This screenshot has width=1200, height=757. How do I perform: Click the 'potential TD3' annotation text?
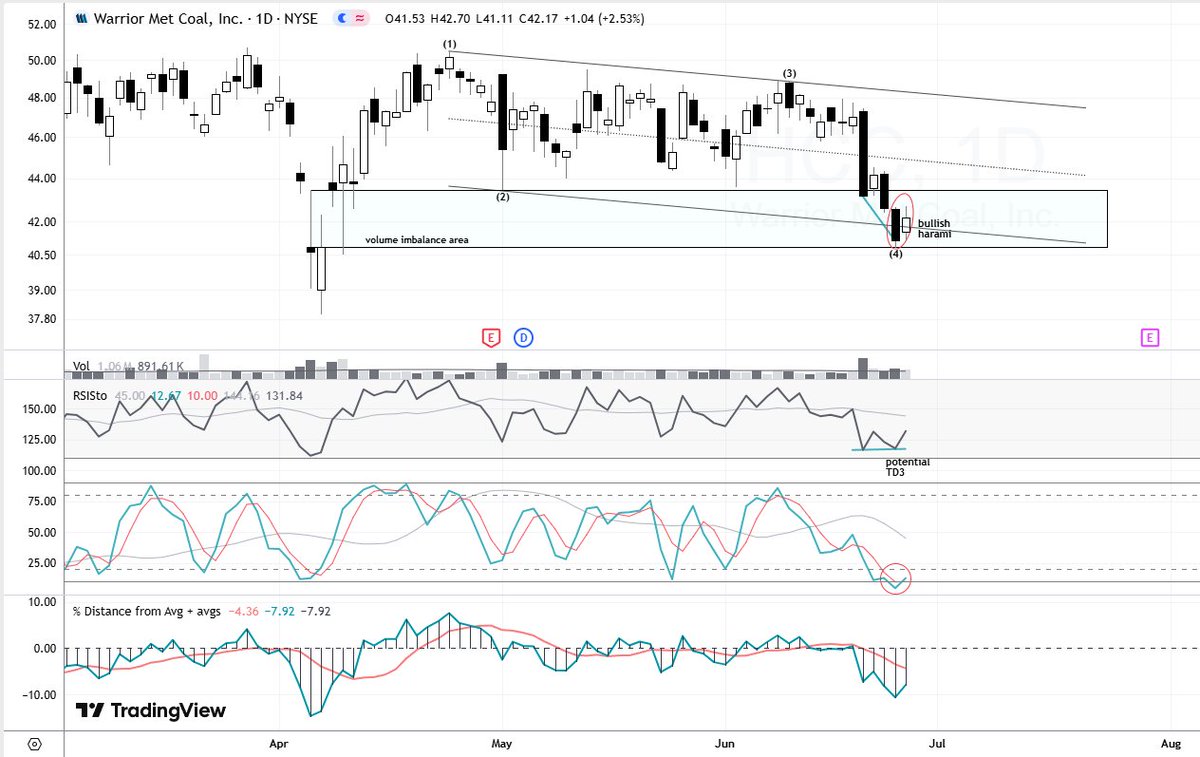click(907, 467)
